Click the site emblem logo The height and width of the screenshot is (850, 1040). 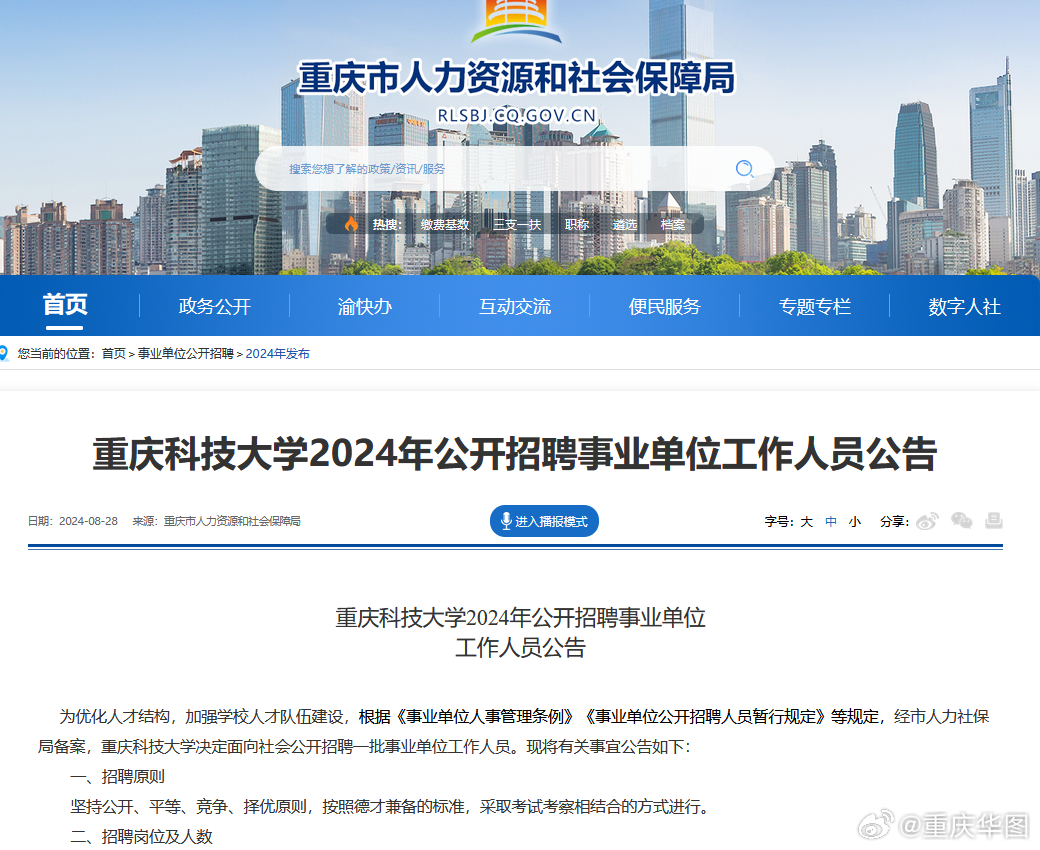[516, 20]
